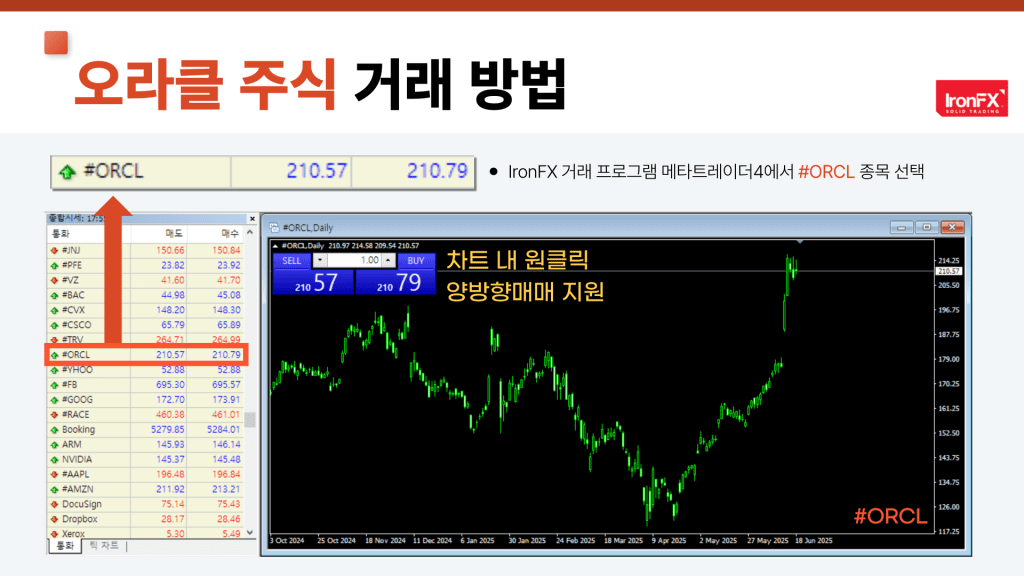The height and width of the screenshot is (576, 1024).
Task: Click NVIDIA's ask price 145.48
Action: [x=226, y=460]
